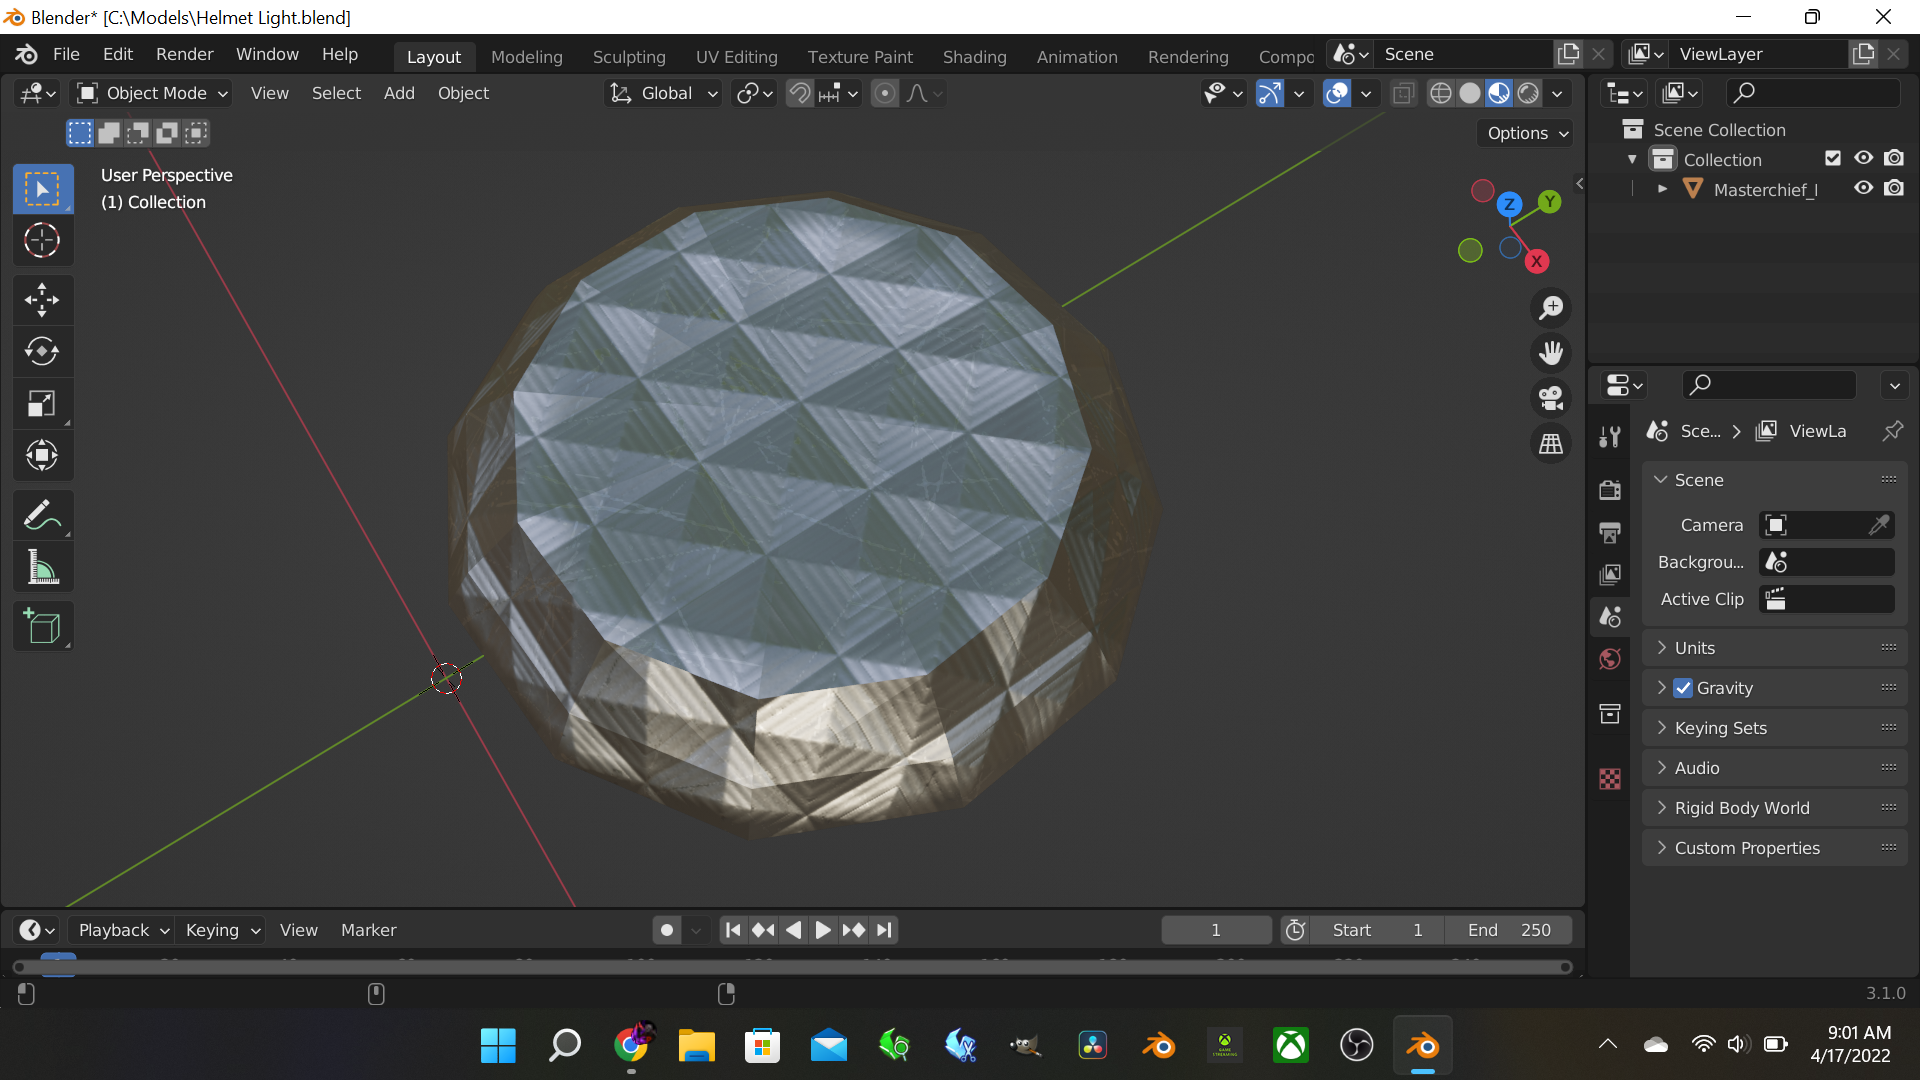Select the Rotate tool
This screenshot has height=1080, width=1920.
pos(42,352)
